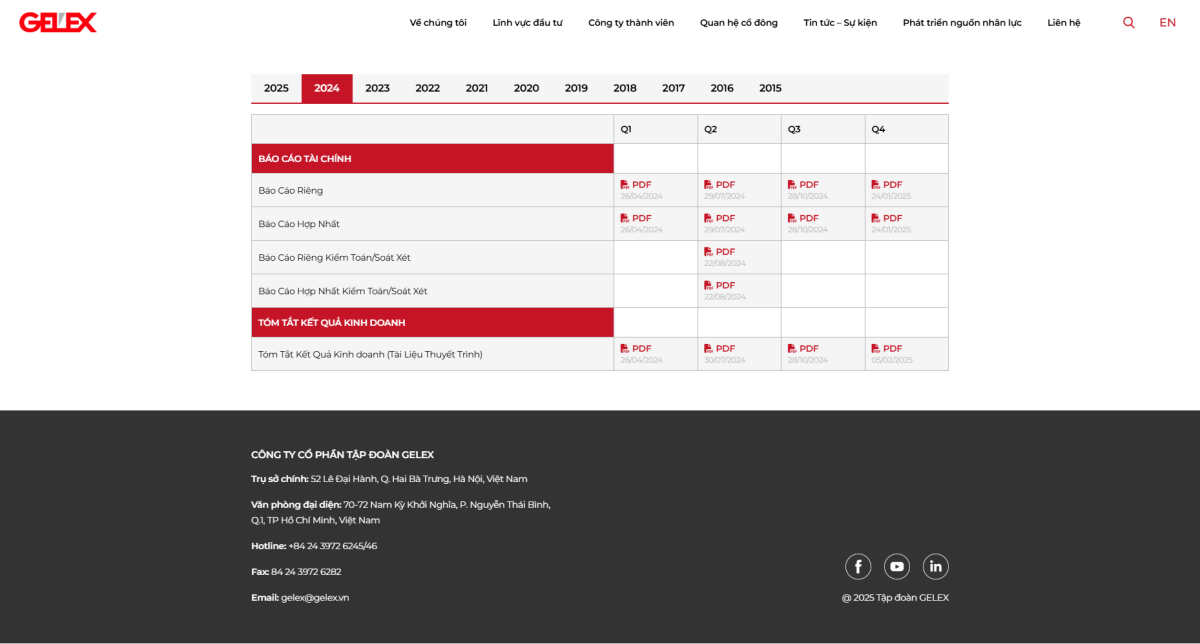Open the YouTube social icon
This screenshot has width=1200, height=644.
897,567
